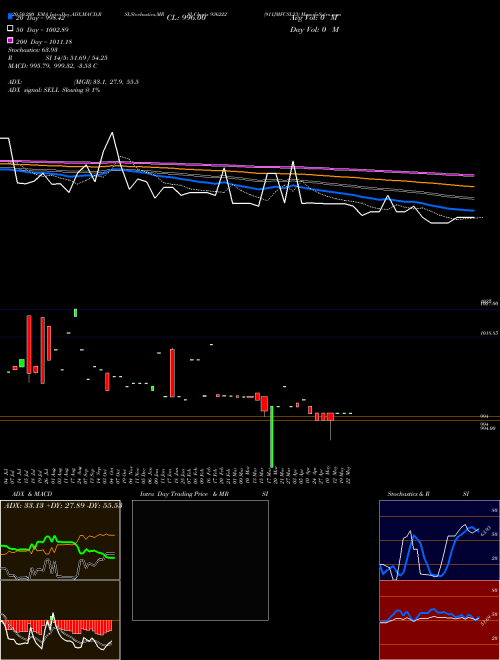The width and height of the screenshot is (500, 660).
Task: Click the '(MGR) 33.1, 27.9, 55.5' ADX values
Action: click(x=106, y=82)
